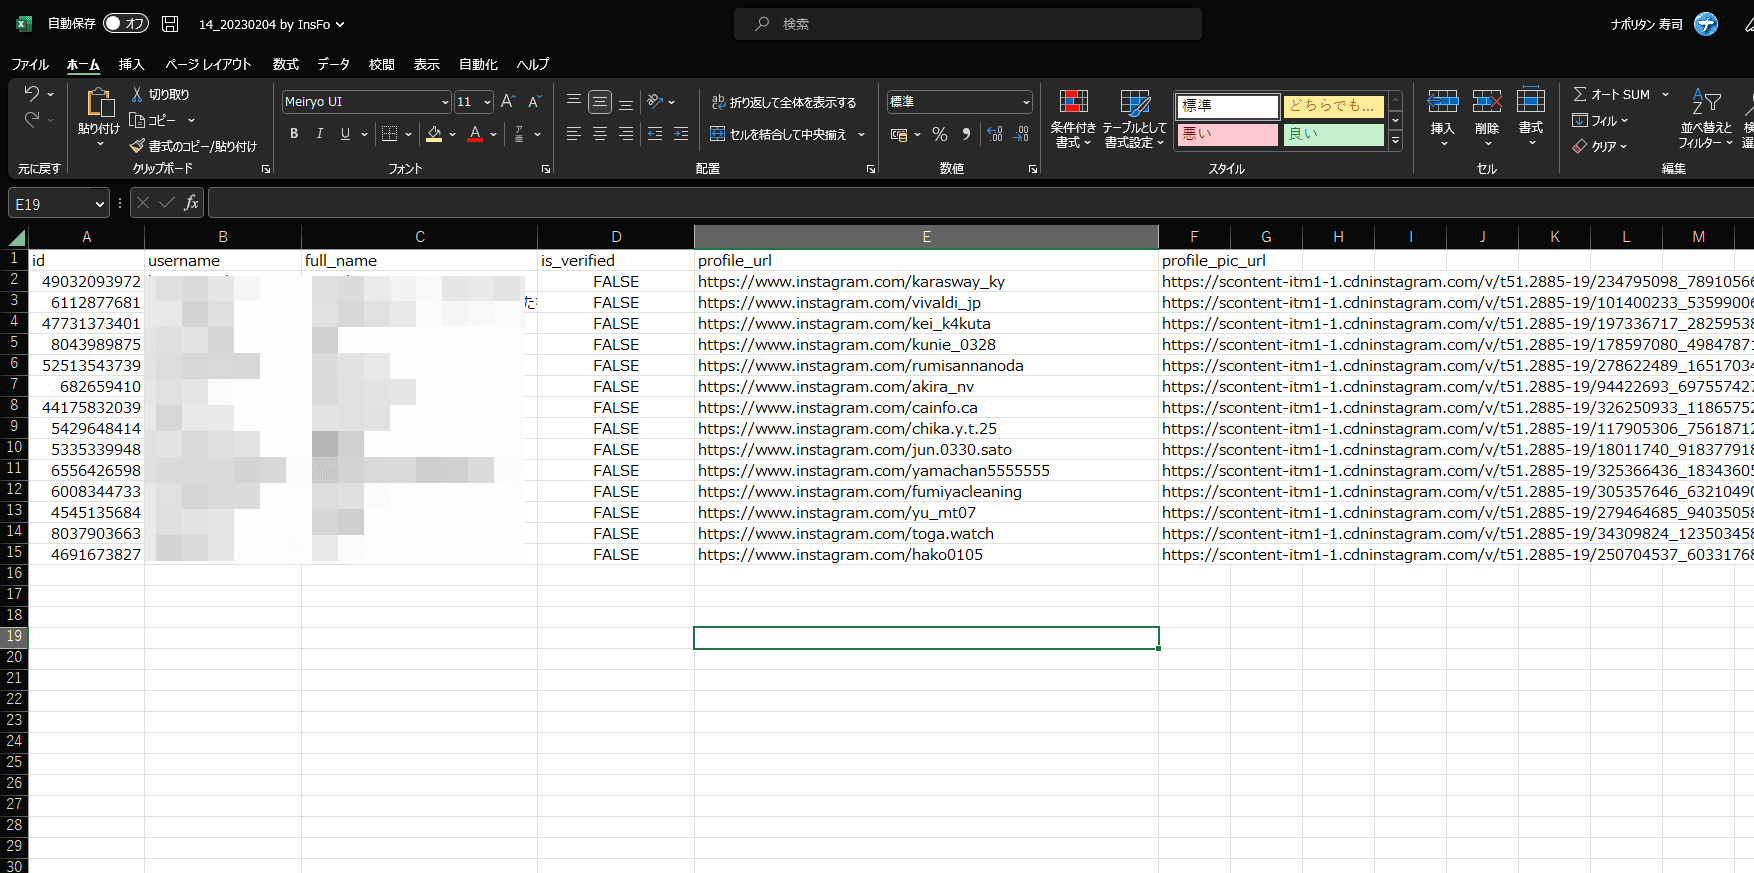Viewport: 1754px width, 873px height.
Task: Open the document title dropdown arrow
Action: (340, 24)
